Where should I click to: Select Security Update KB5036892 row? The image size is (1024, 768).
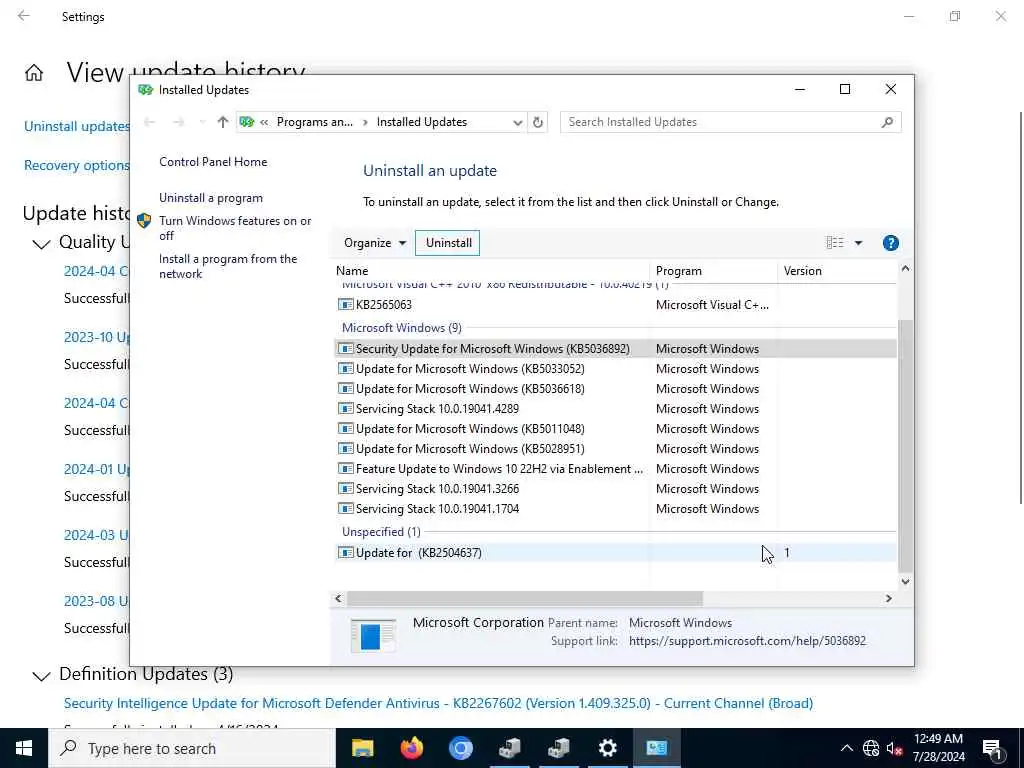[x=615, y=349]
